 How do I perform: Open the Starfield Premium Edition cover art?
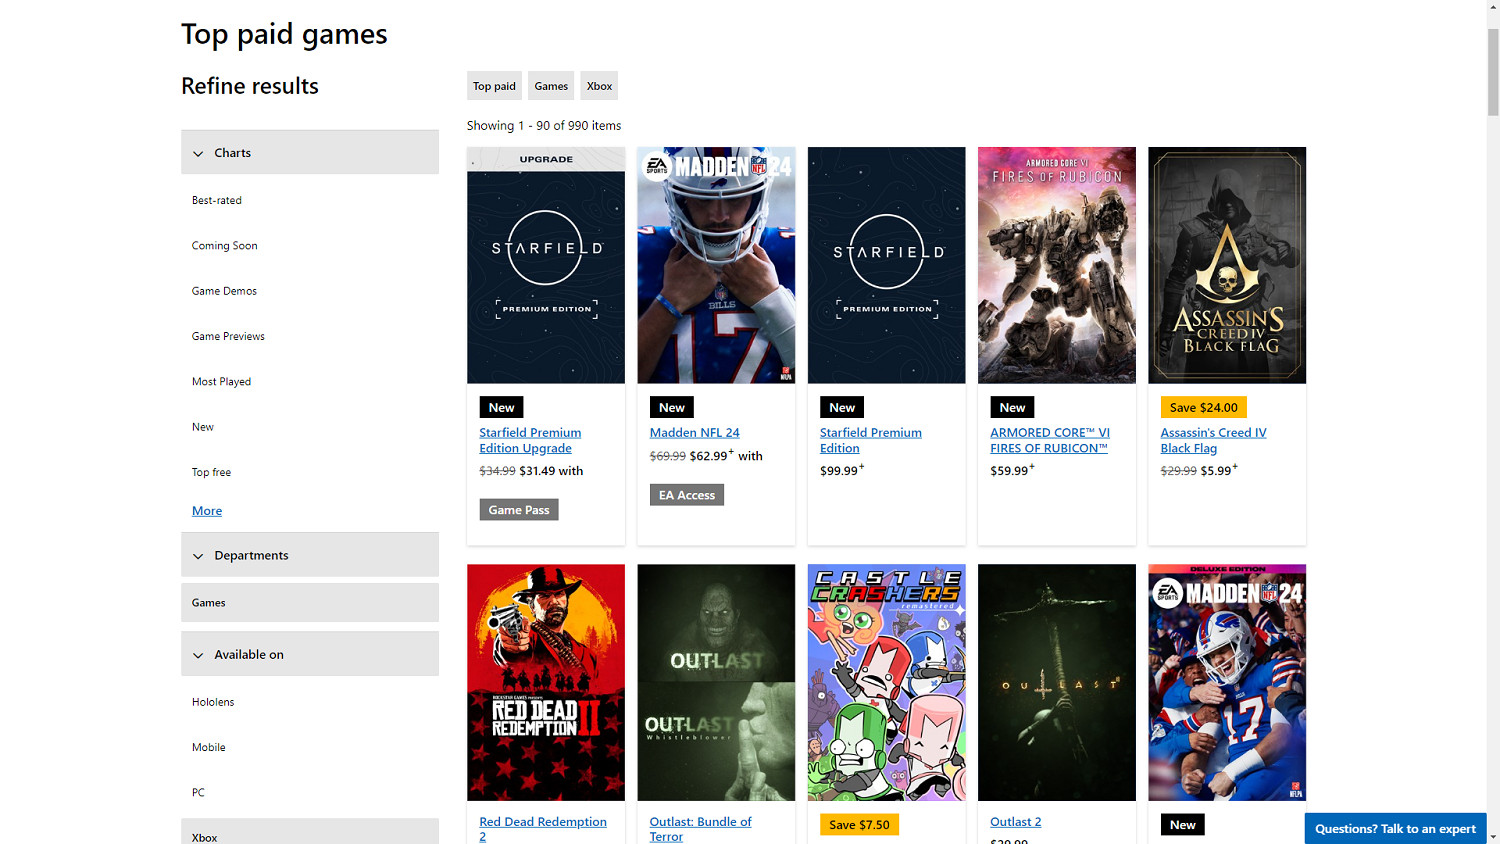click(886, 265)
